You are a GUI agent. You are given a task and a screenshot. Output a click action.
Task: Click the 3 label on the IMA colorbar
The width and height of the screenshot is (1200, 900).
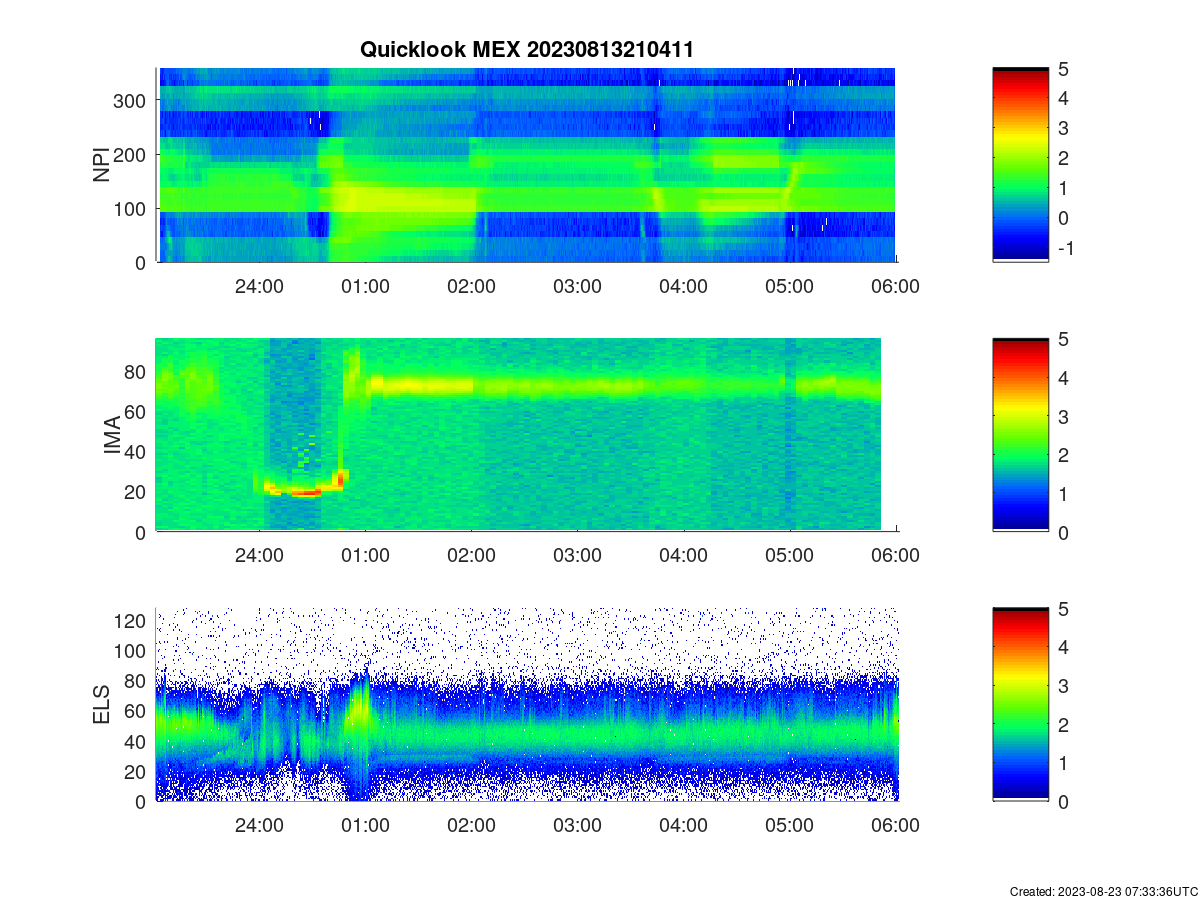(1064, 416)
